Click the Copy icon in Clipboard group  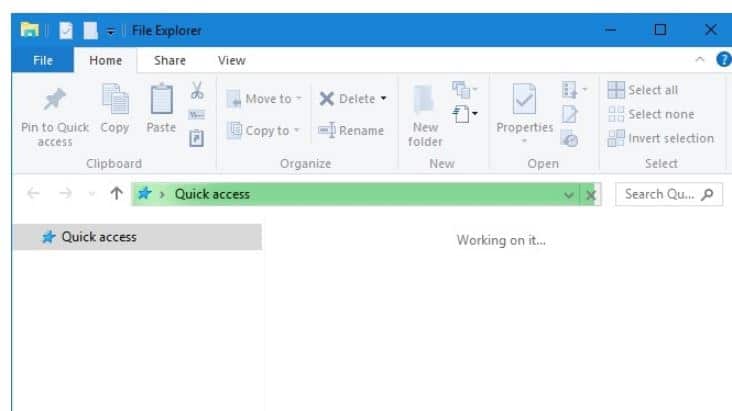coord(114,100)
